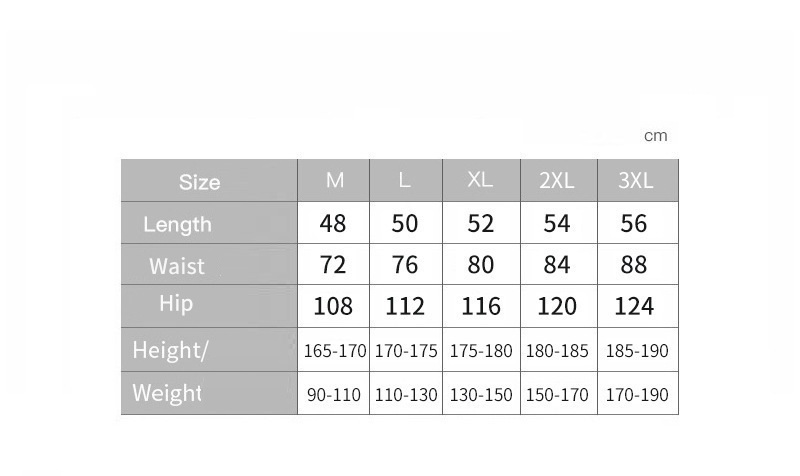Viewport: 800px width, 476px height.
Task: Click the Hip row label
Action: point(176,304)
